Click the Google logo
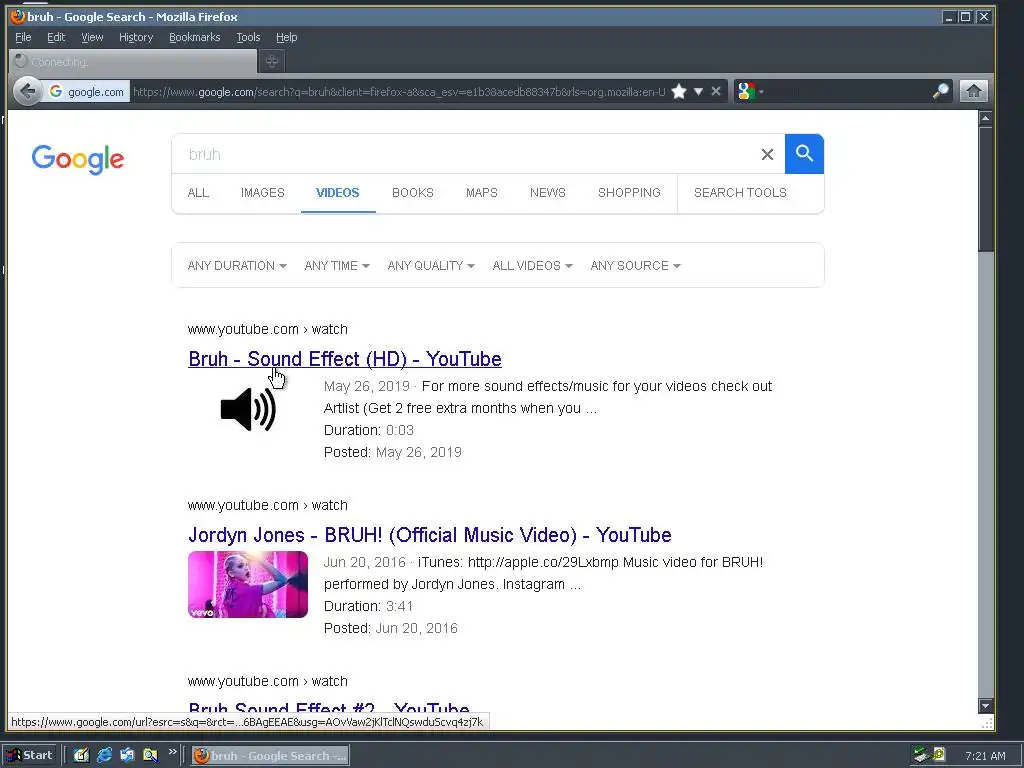 (78, 159)
